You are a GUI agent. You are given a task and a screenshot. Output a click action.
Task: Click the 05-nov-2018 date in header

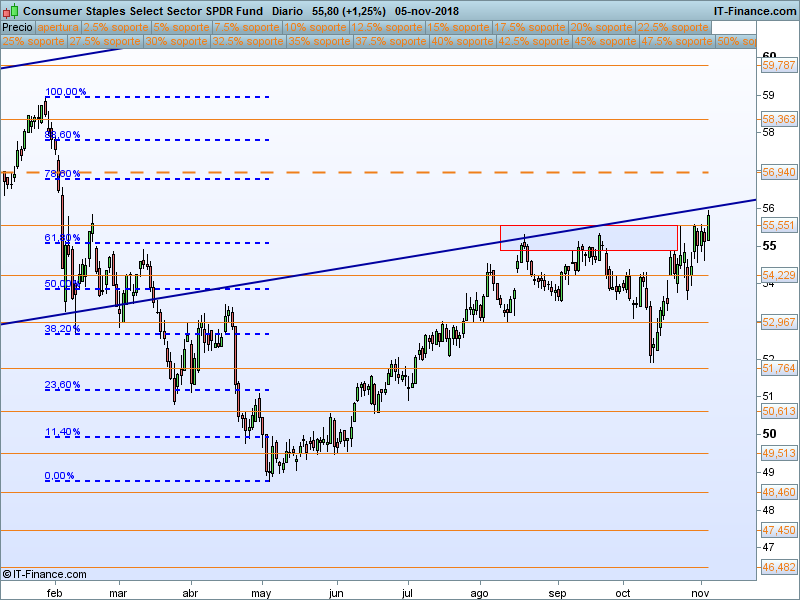(427, 11)
